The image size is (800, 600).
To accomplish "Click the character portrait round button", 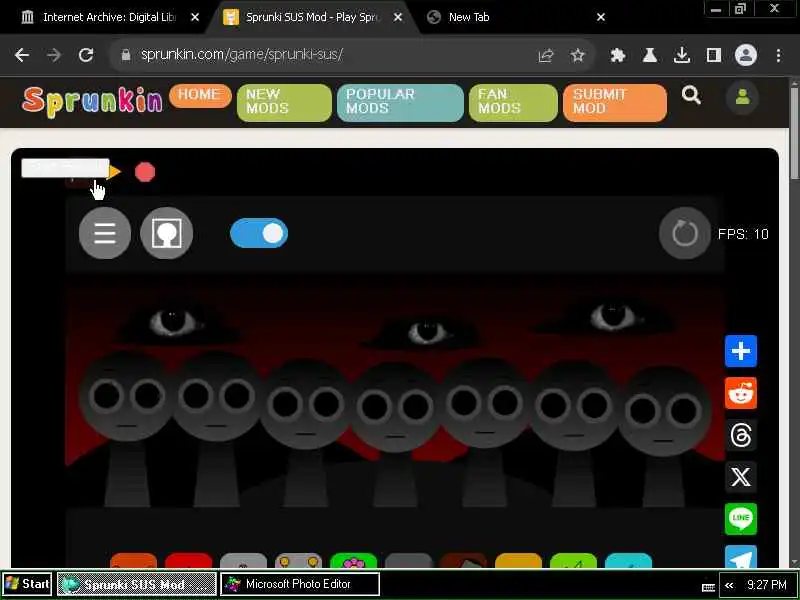I will coord(166,233).
